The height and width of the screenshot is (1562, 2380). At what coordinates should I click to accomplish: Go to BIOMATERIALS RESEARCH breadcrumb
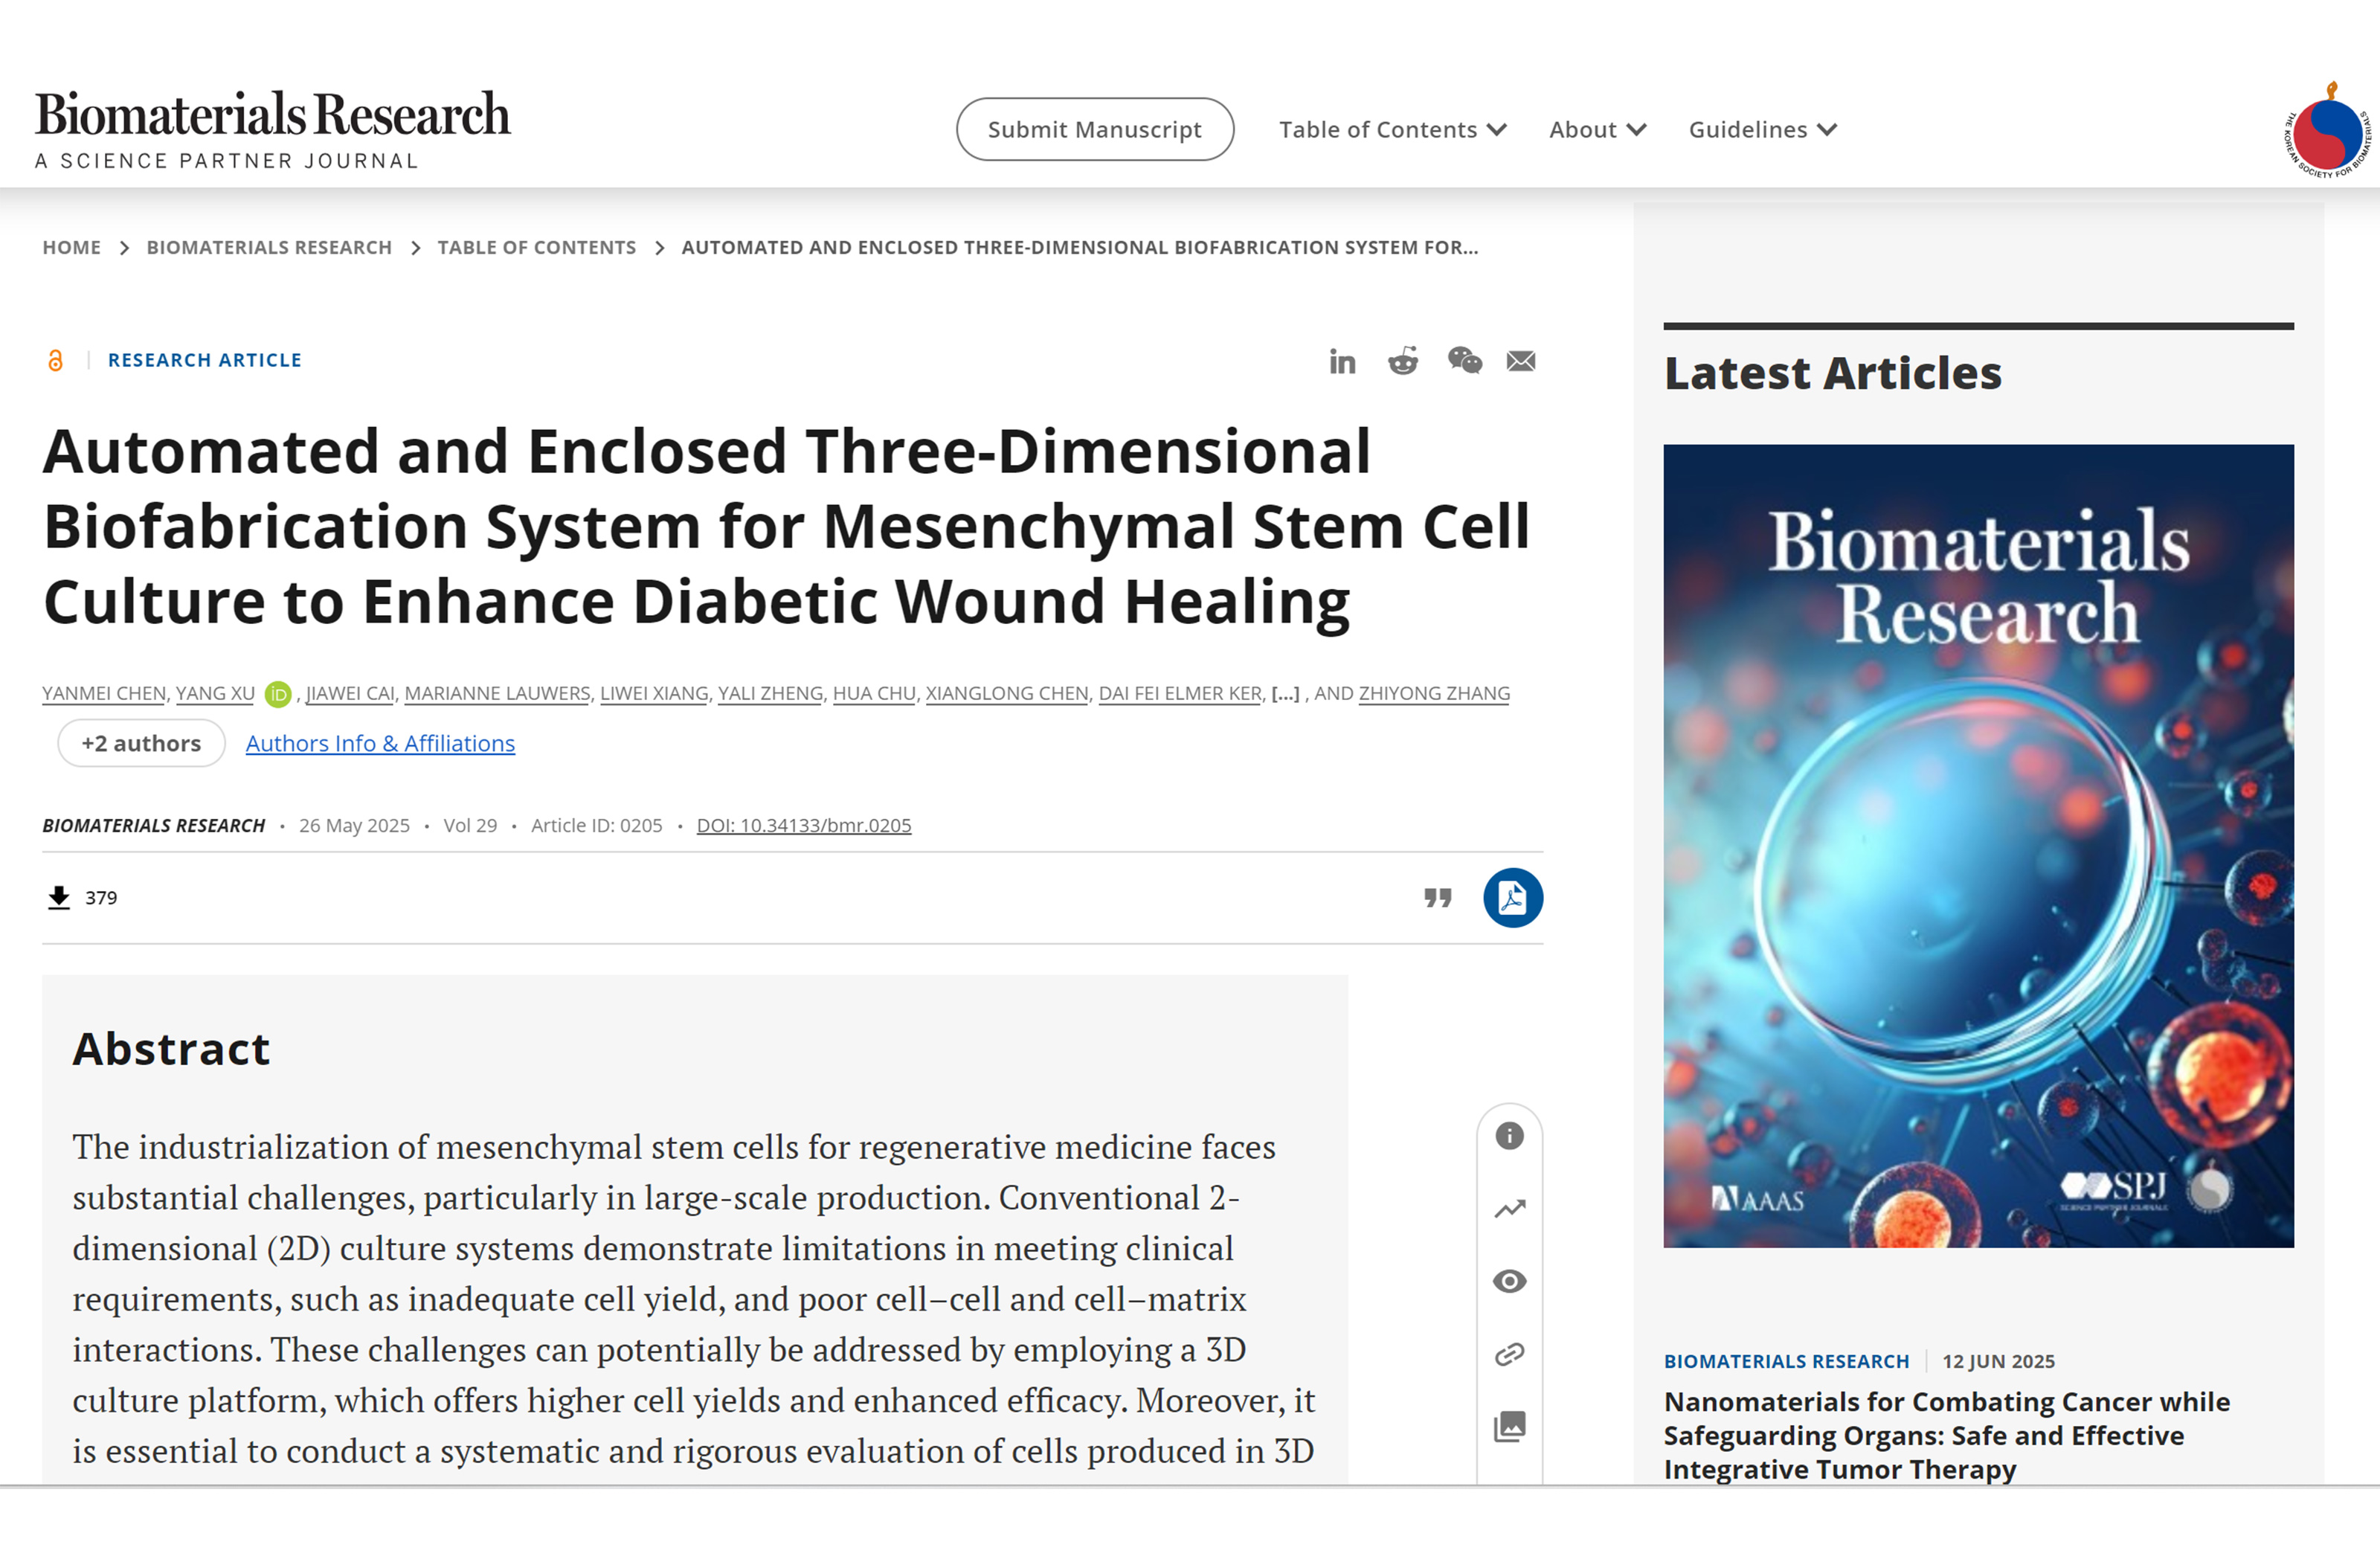tap(269, 248)
